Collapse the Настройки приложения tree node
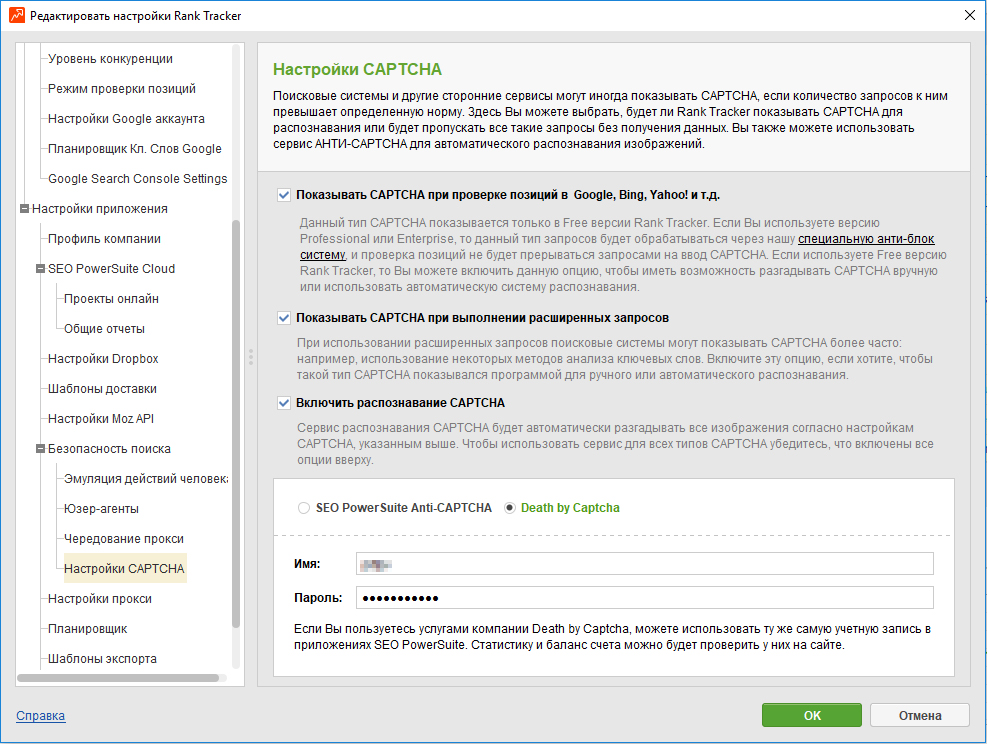This screenshot has height=744, width=987. [25, 208]
